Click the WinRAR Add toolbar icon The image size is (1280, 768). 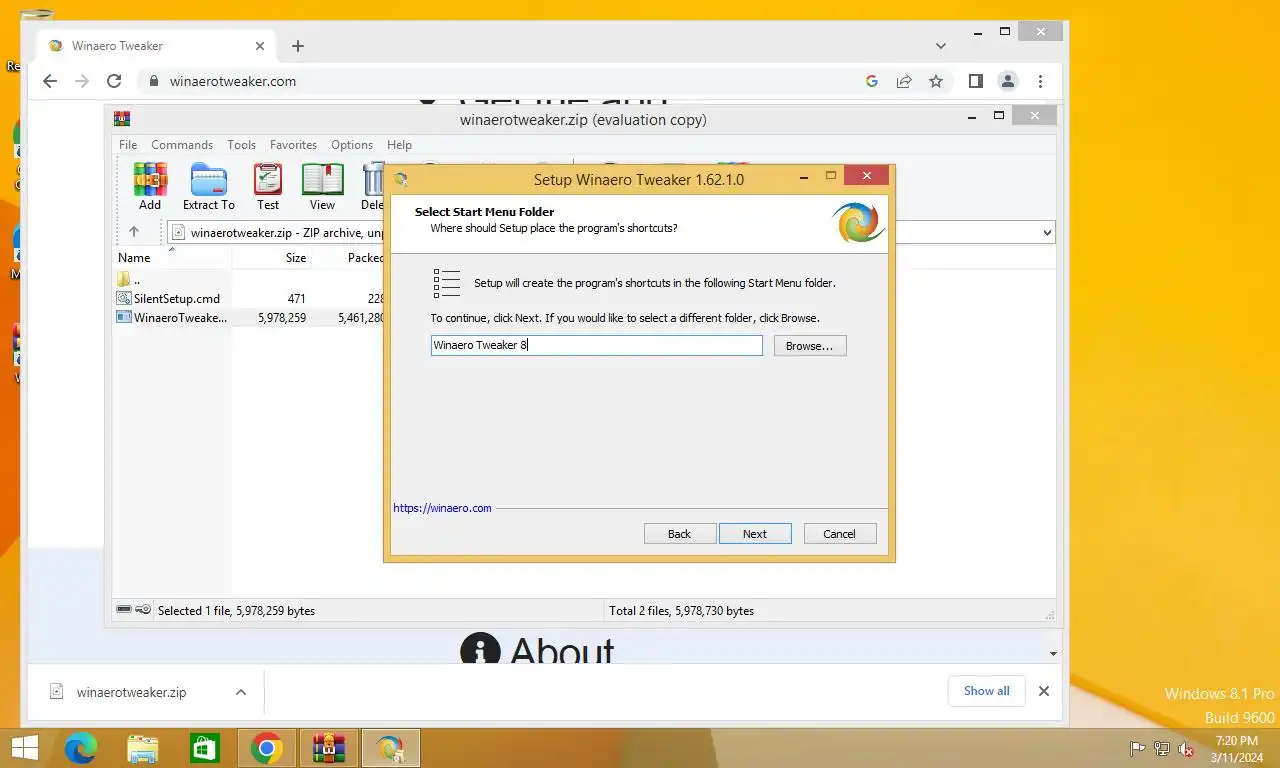point(150,187)
